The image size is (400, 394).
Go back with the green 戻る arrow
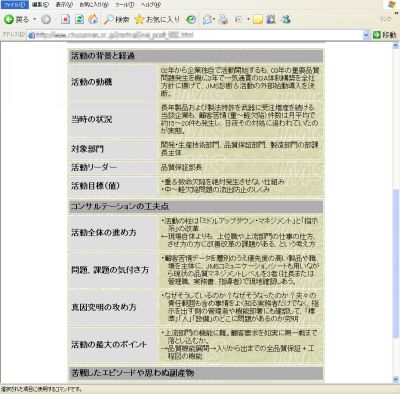[x=17, y=20]
